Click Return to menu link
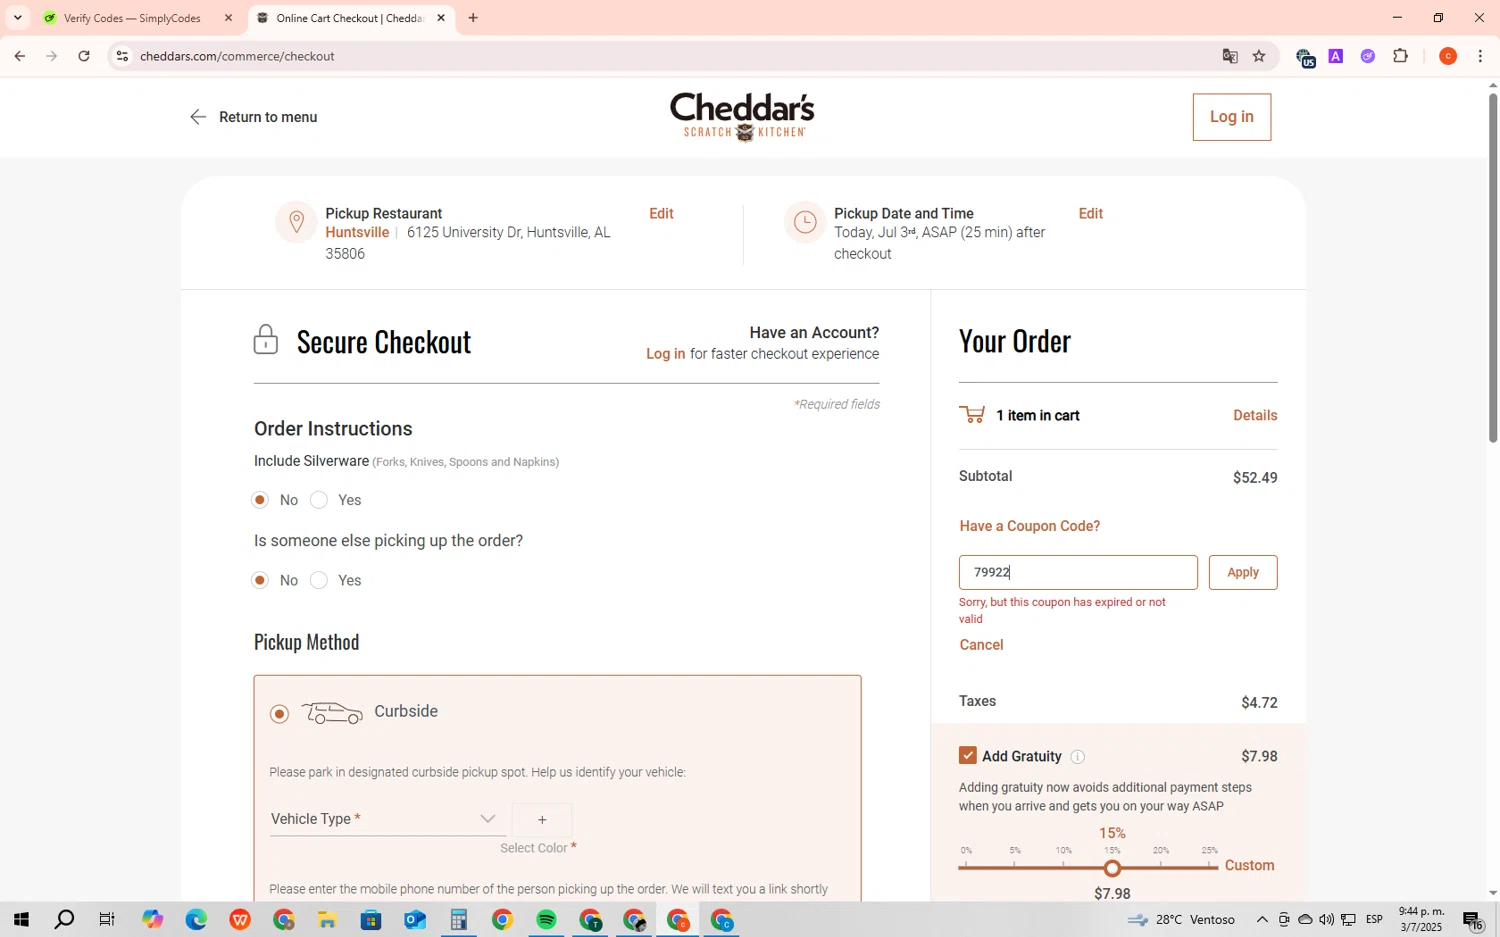 pos(268,117)
